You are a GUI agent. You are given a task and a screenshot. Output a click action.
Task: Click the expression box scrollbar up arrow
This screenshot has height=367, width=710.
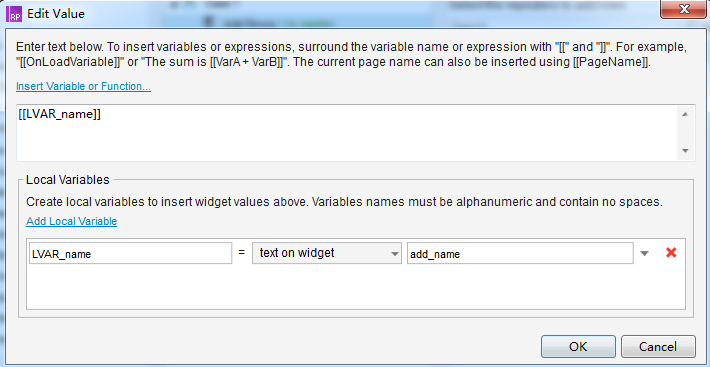[685, 114]
